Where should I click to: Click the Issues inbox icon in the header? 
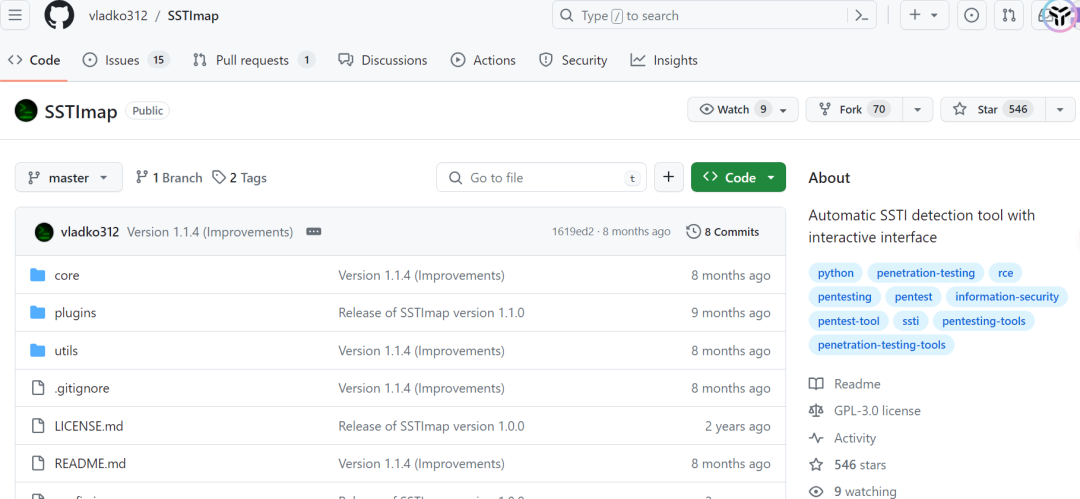971,15
